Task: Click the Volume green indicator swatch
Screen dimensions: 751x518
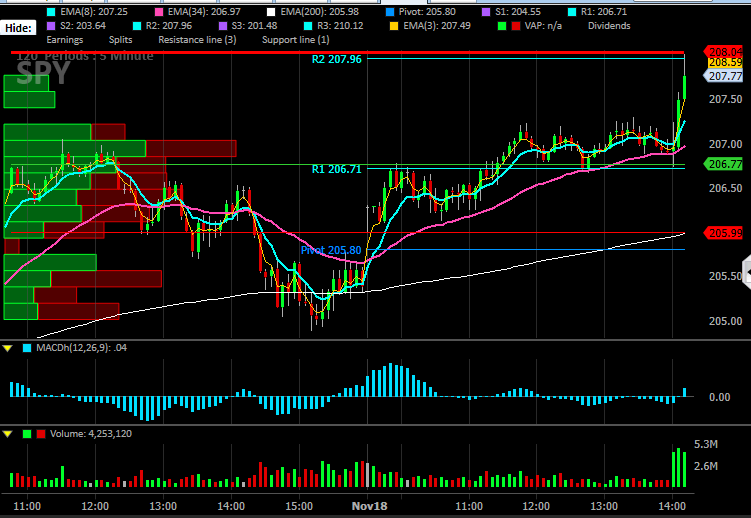Action: (27, 434)
